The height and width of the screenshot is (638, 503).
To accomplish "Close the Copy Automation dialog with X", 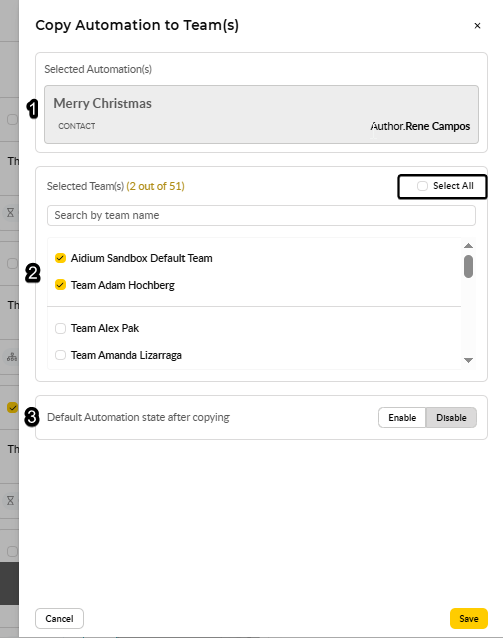I will 477,26.
